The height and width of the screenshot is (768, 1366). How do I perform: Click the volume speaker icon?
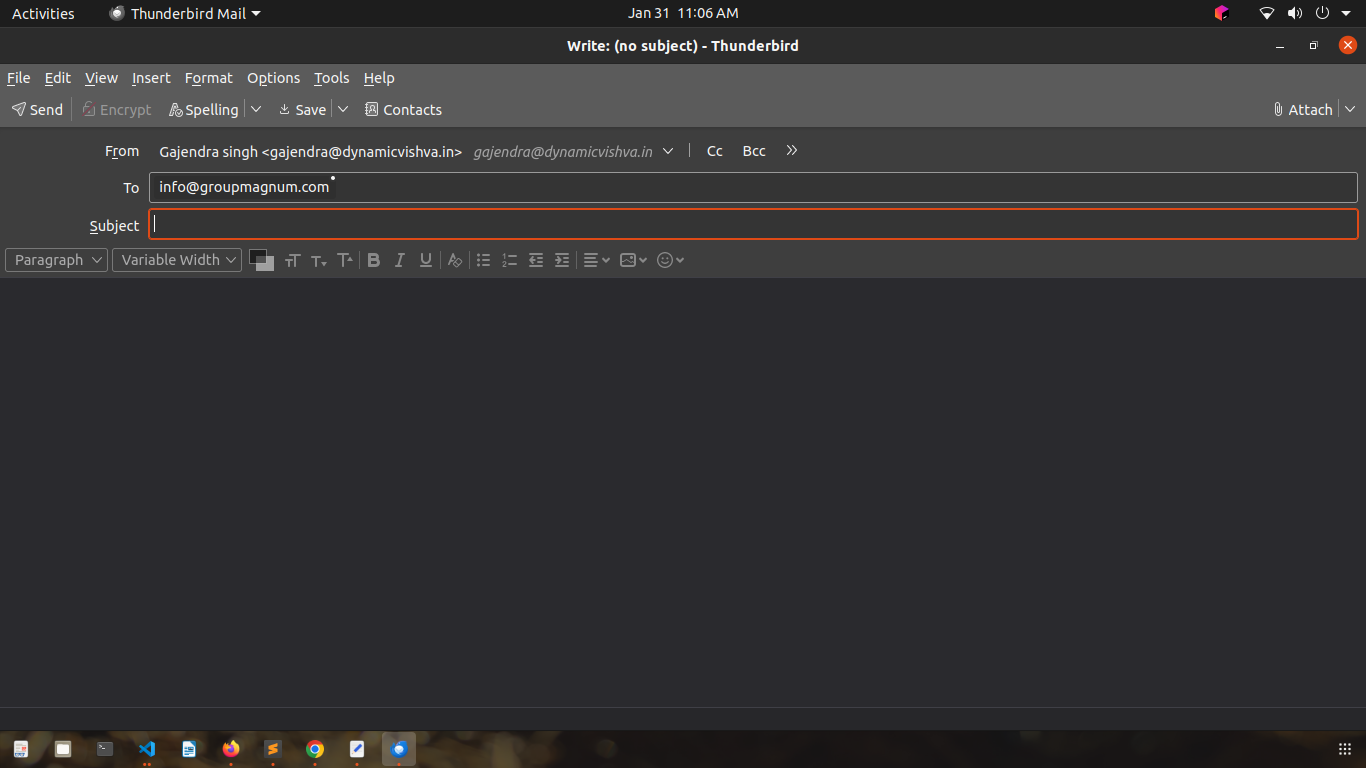pos(1295,14)
